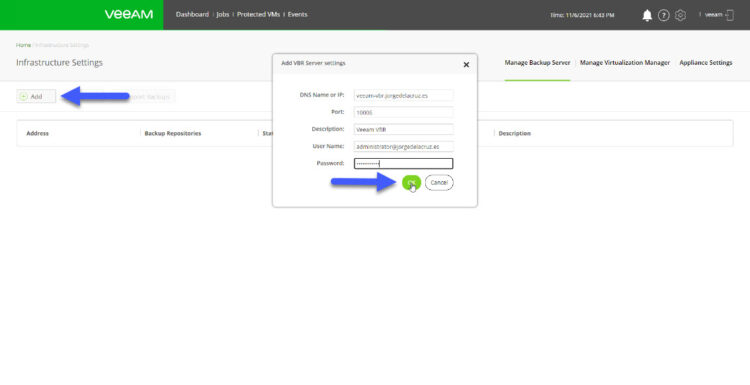This screenshot has width=750, height=385.
Task: Open the Events page
Action: (298, 14)
